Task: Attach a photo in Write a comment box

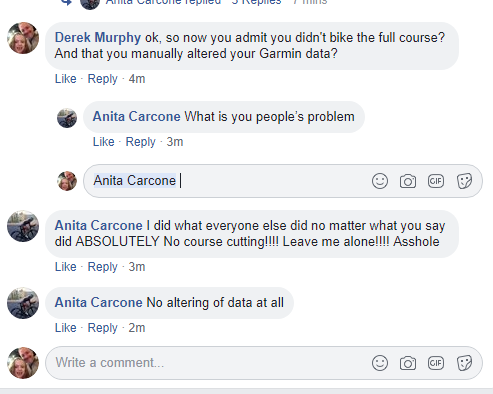Action: (408, 363)
